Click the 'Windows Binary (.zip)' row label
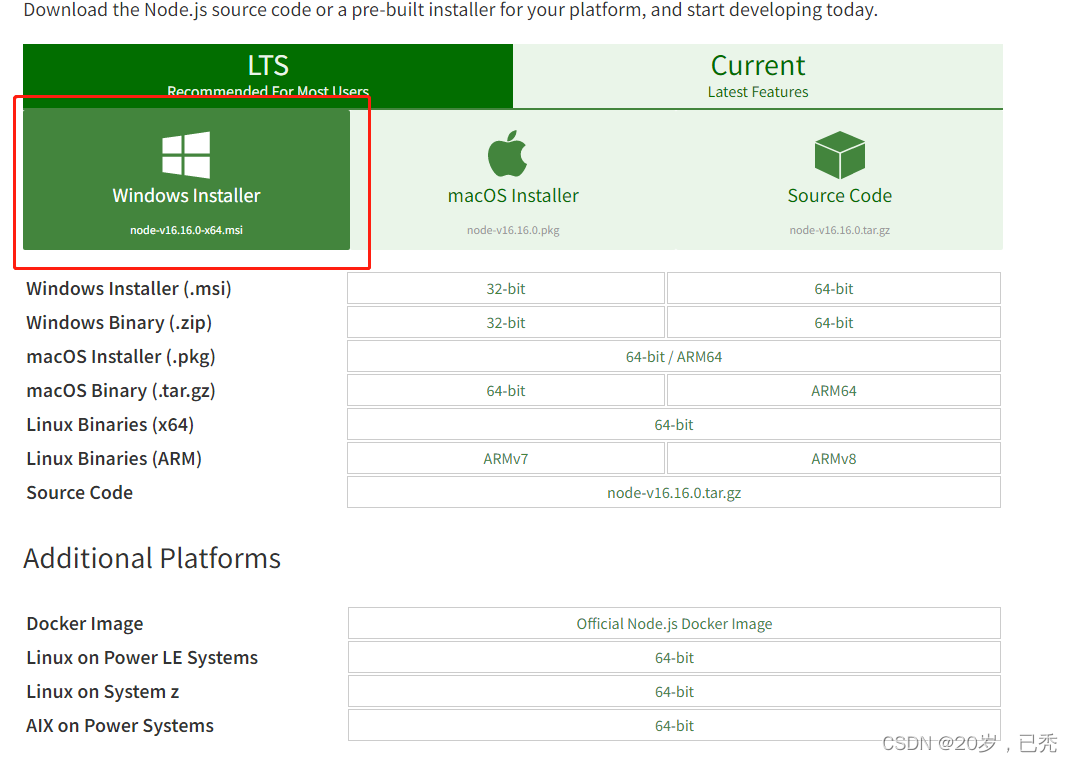Image resolution: width=1073 pixels, height=762 pixels. [x=119, y=323]
